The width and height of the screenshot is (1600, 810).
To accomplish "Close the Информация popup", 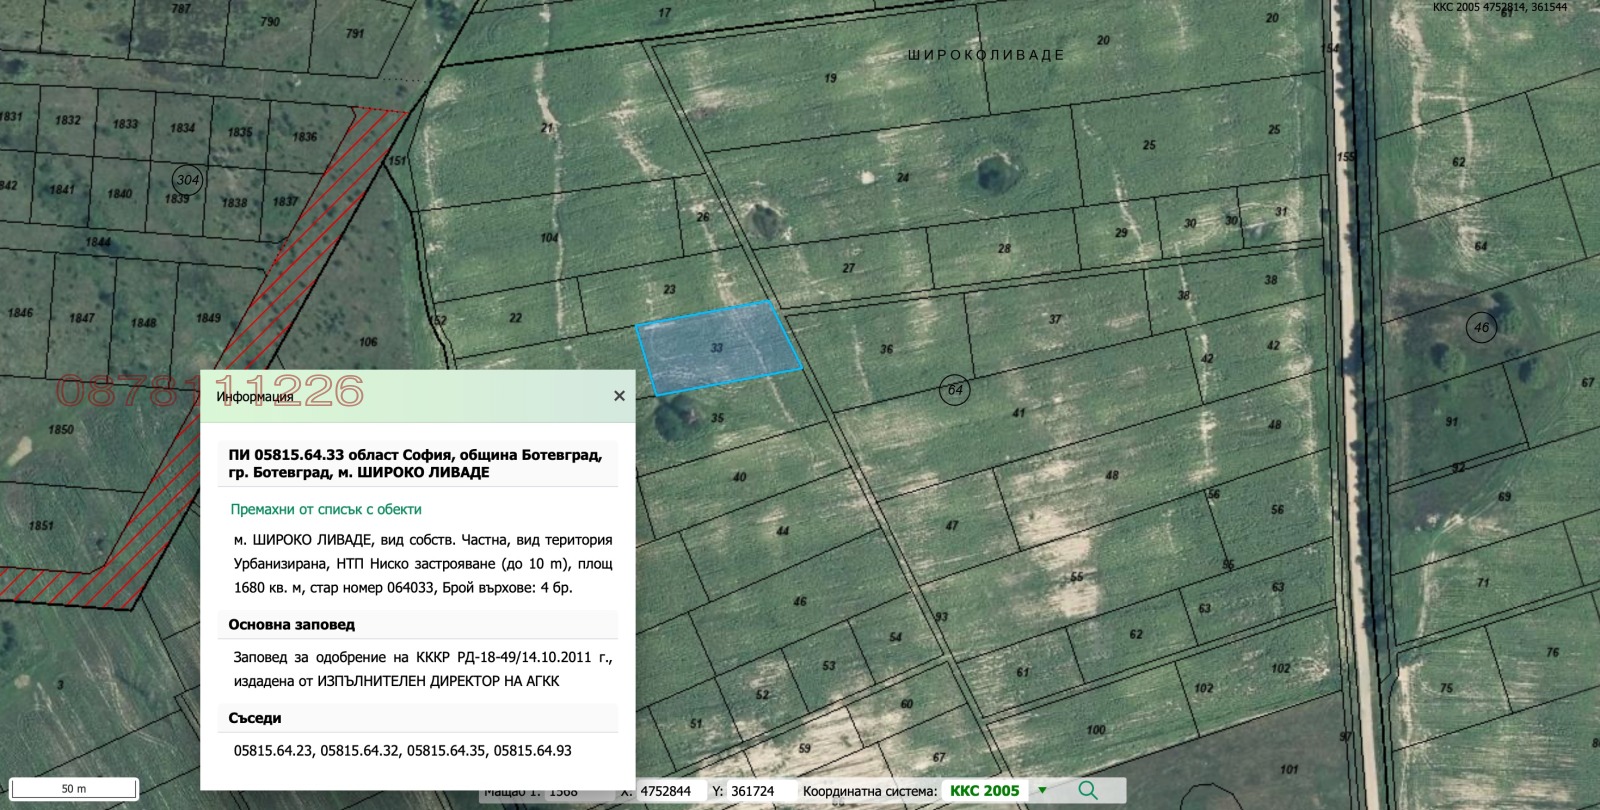I will [619, 396].
